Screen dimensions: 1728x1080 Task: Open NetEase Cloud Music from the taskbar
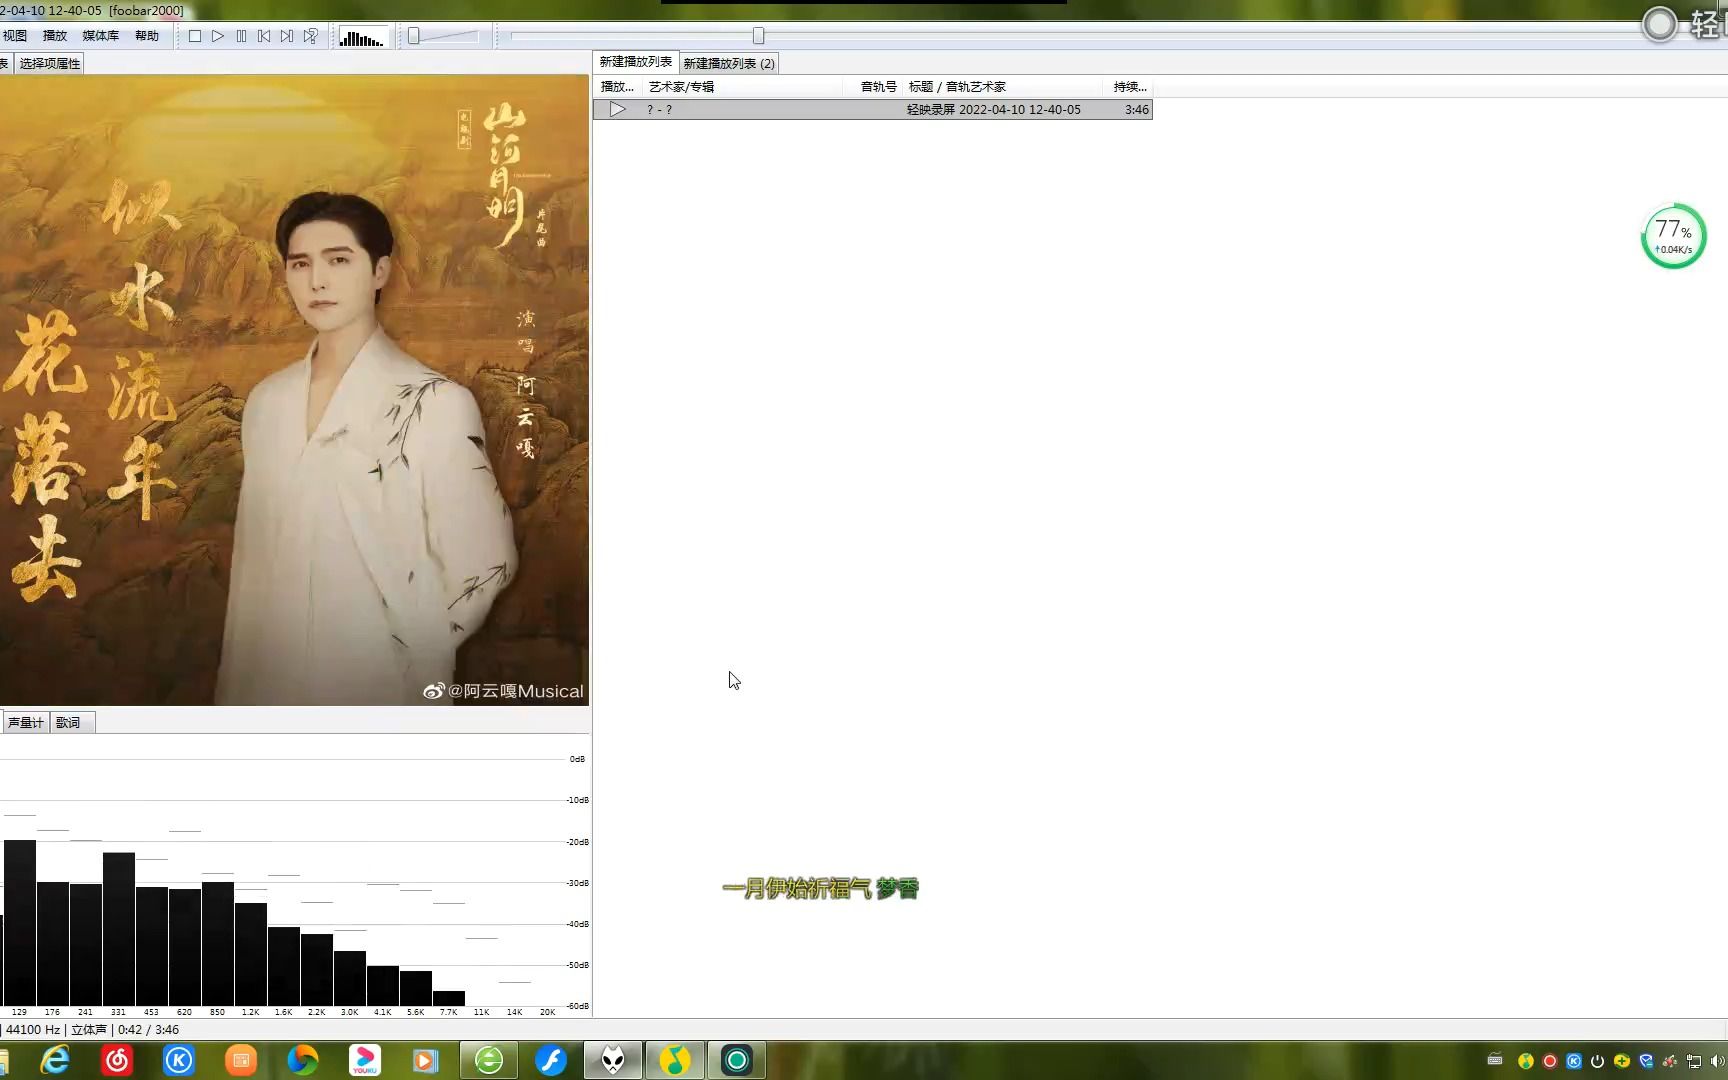117,1060
